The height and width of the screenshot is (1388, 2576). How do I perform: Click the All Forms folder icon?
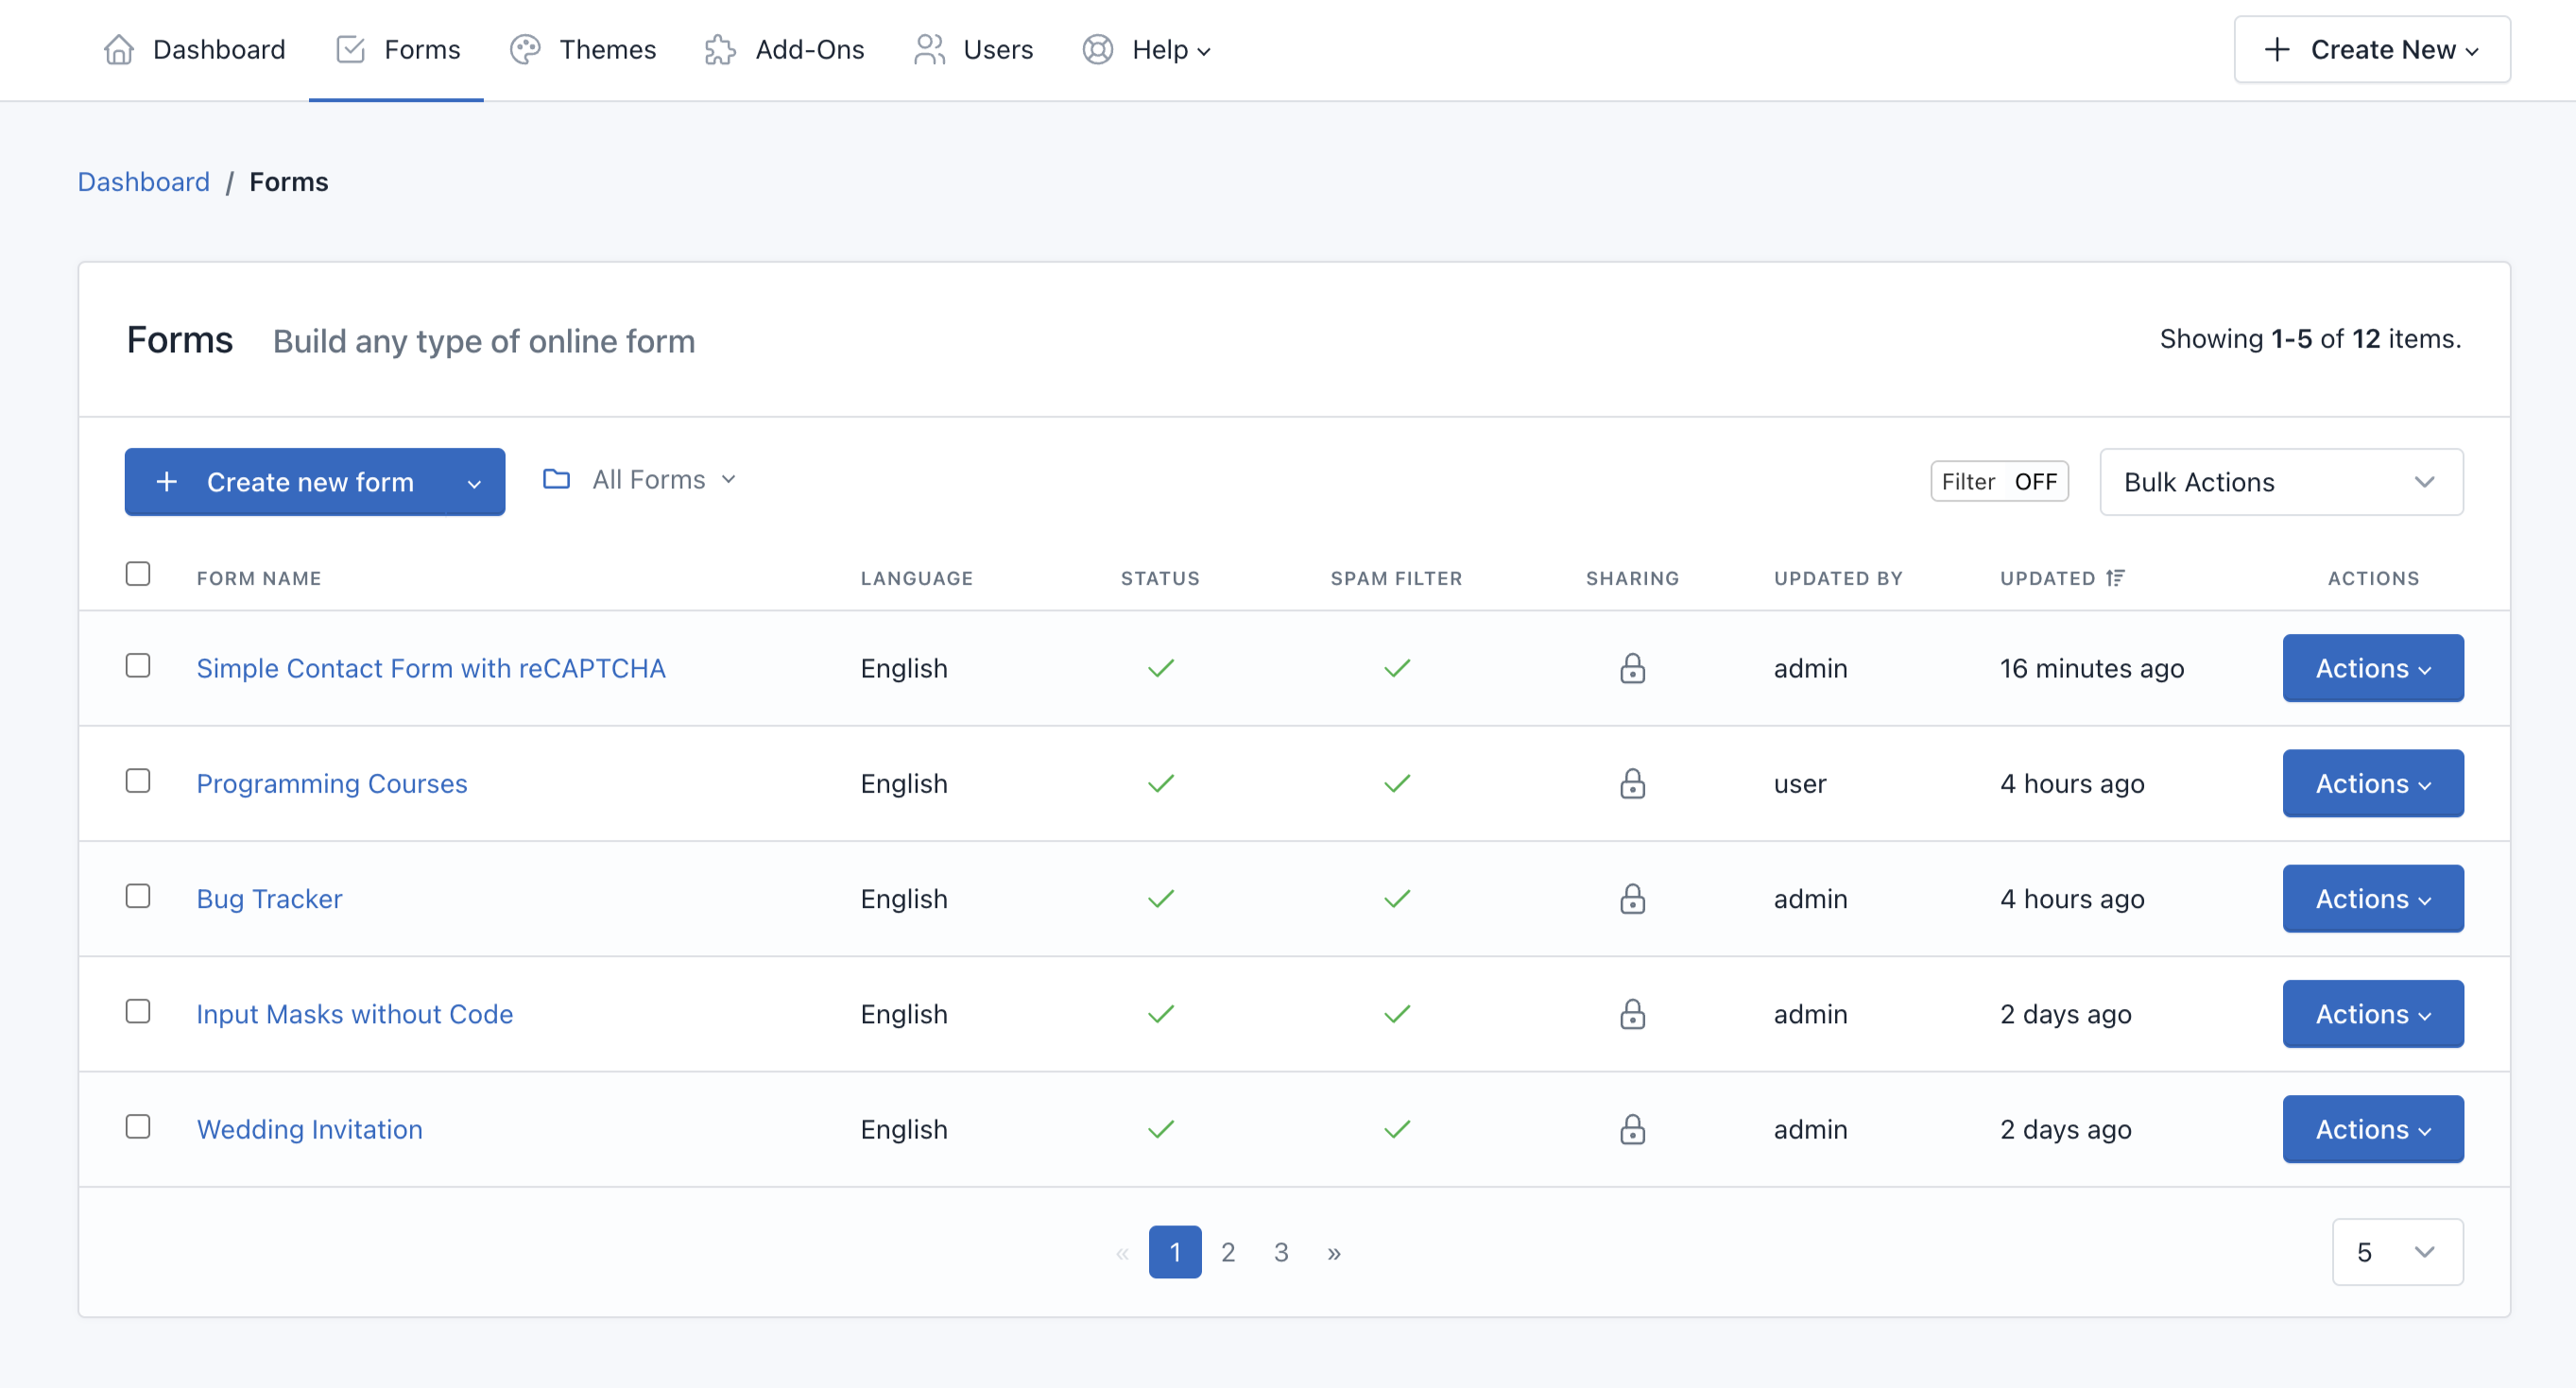pos(556,480)
